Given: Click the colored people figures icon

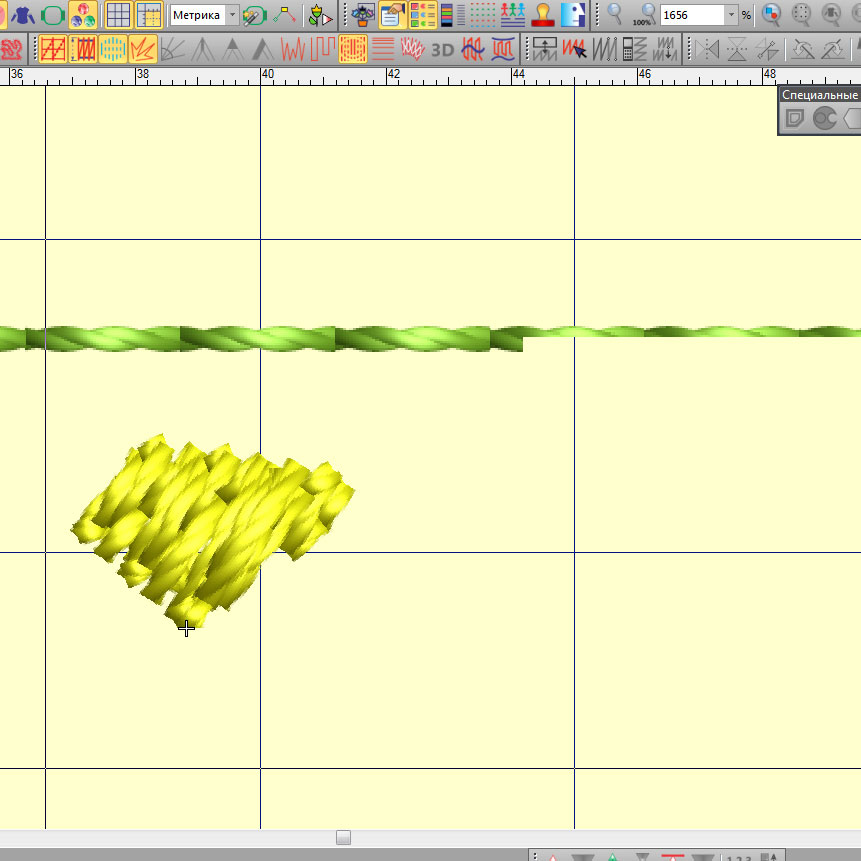Looking at the screenshot, I should pyautogui.click(x=513, y=15).
